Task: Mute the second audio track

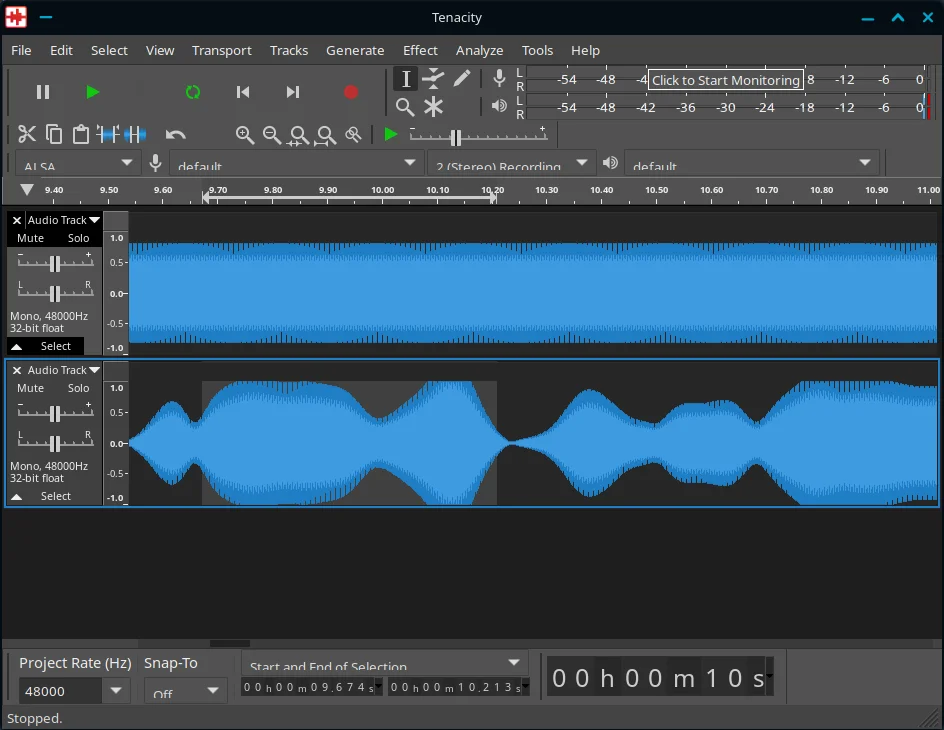Action: [31, 388]
